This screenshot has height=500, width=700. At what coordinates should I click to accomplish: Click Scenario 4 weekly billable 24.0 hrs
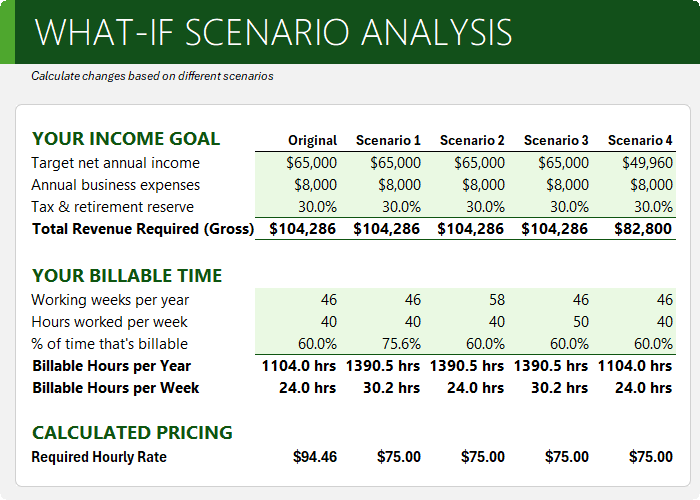(643, 388)
